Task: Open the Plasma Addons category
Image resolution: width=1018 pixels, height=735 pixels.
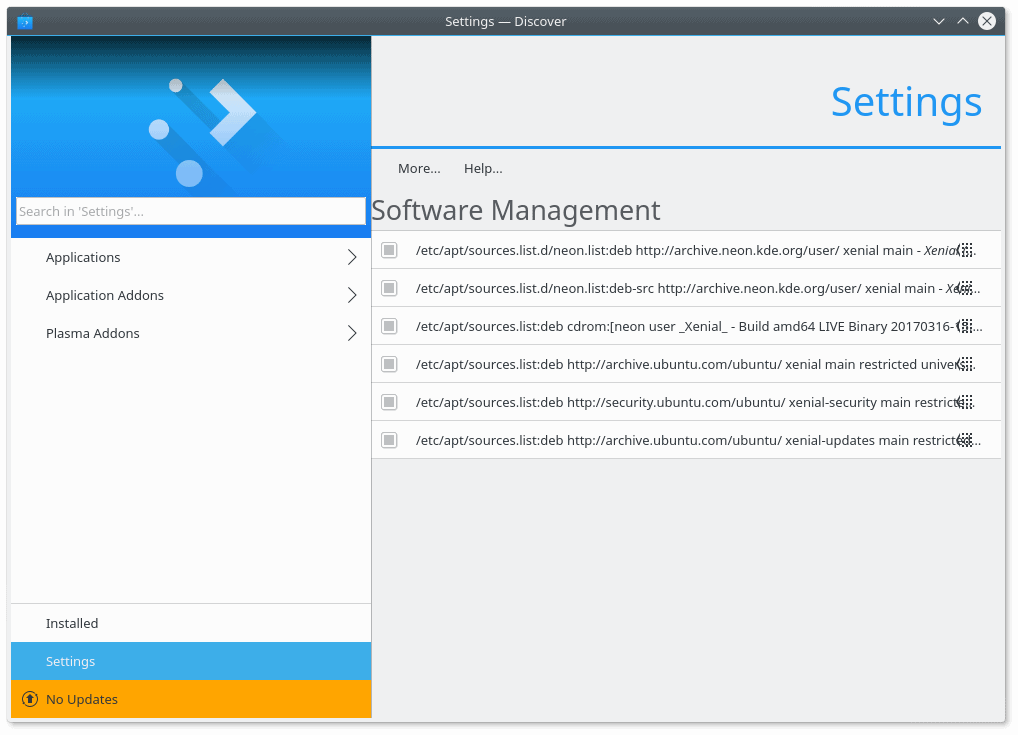Action: tap(192, 335)
